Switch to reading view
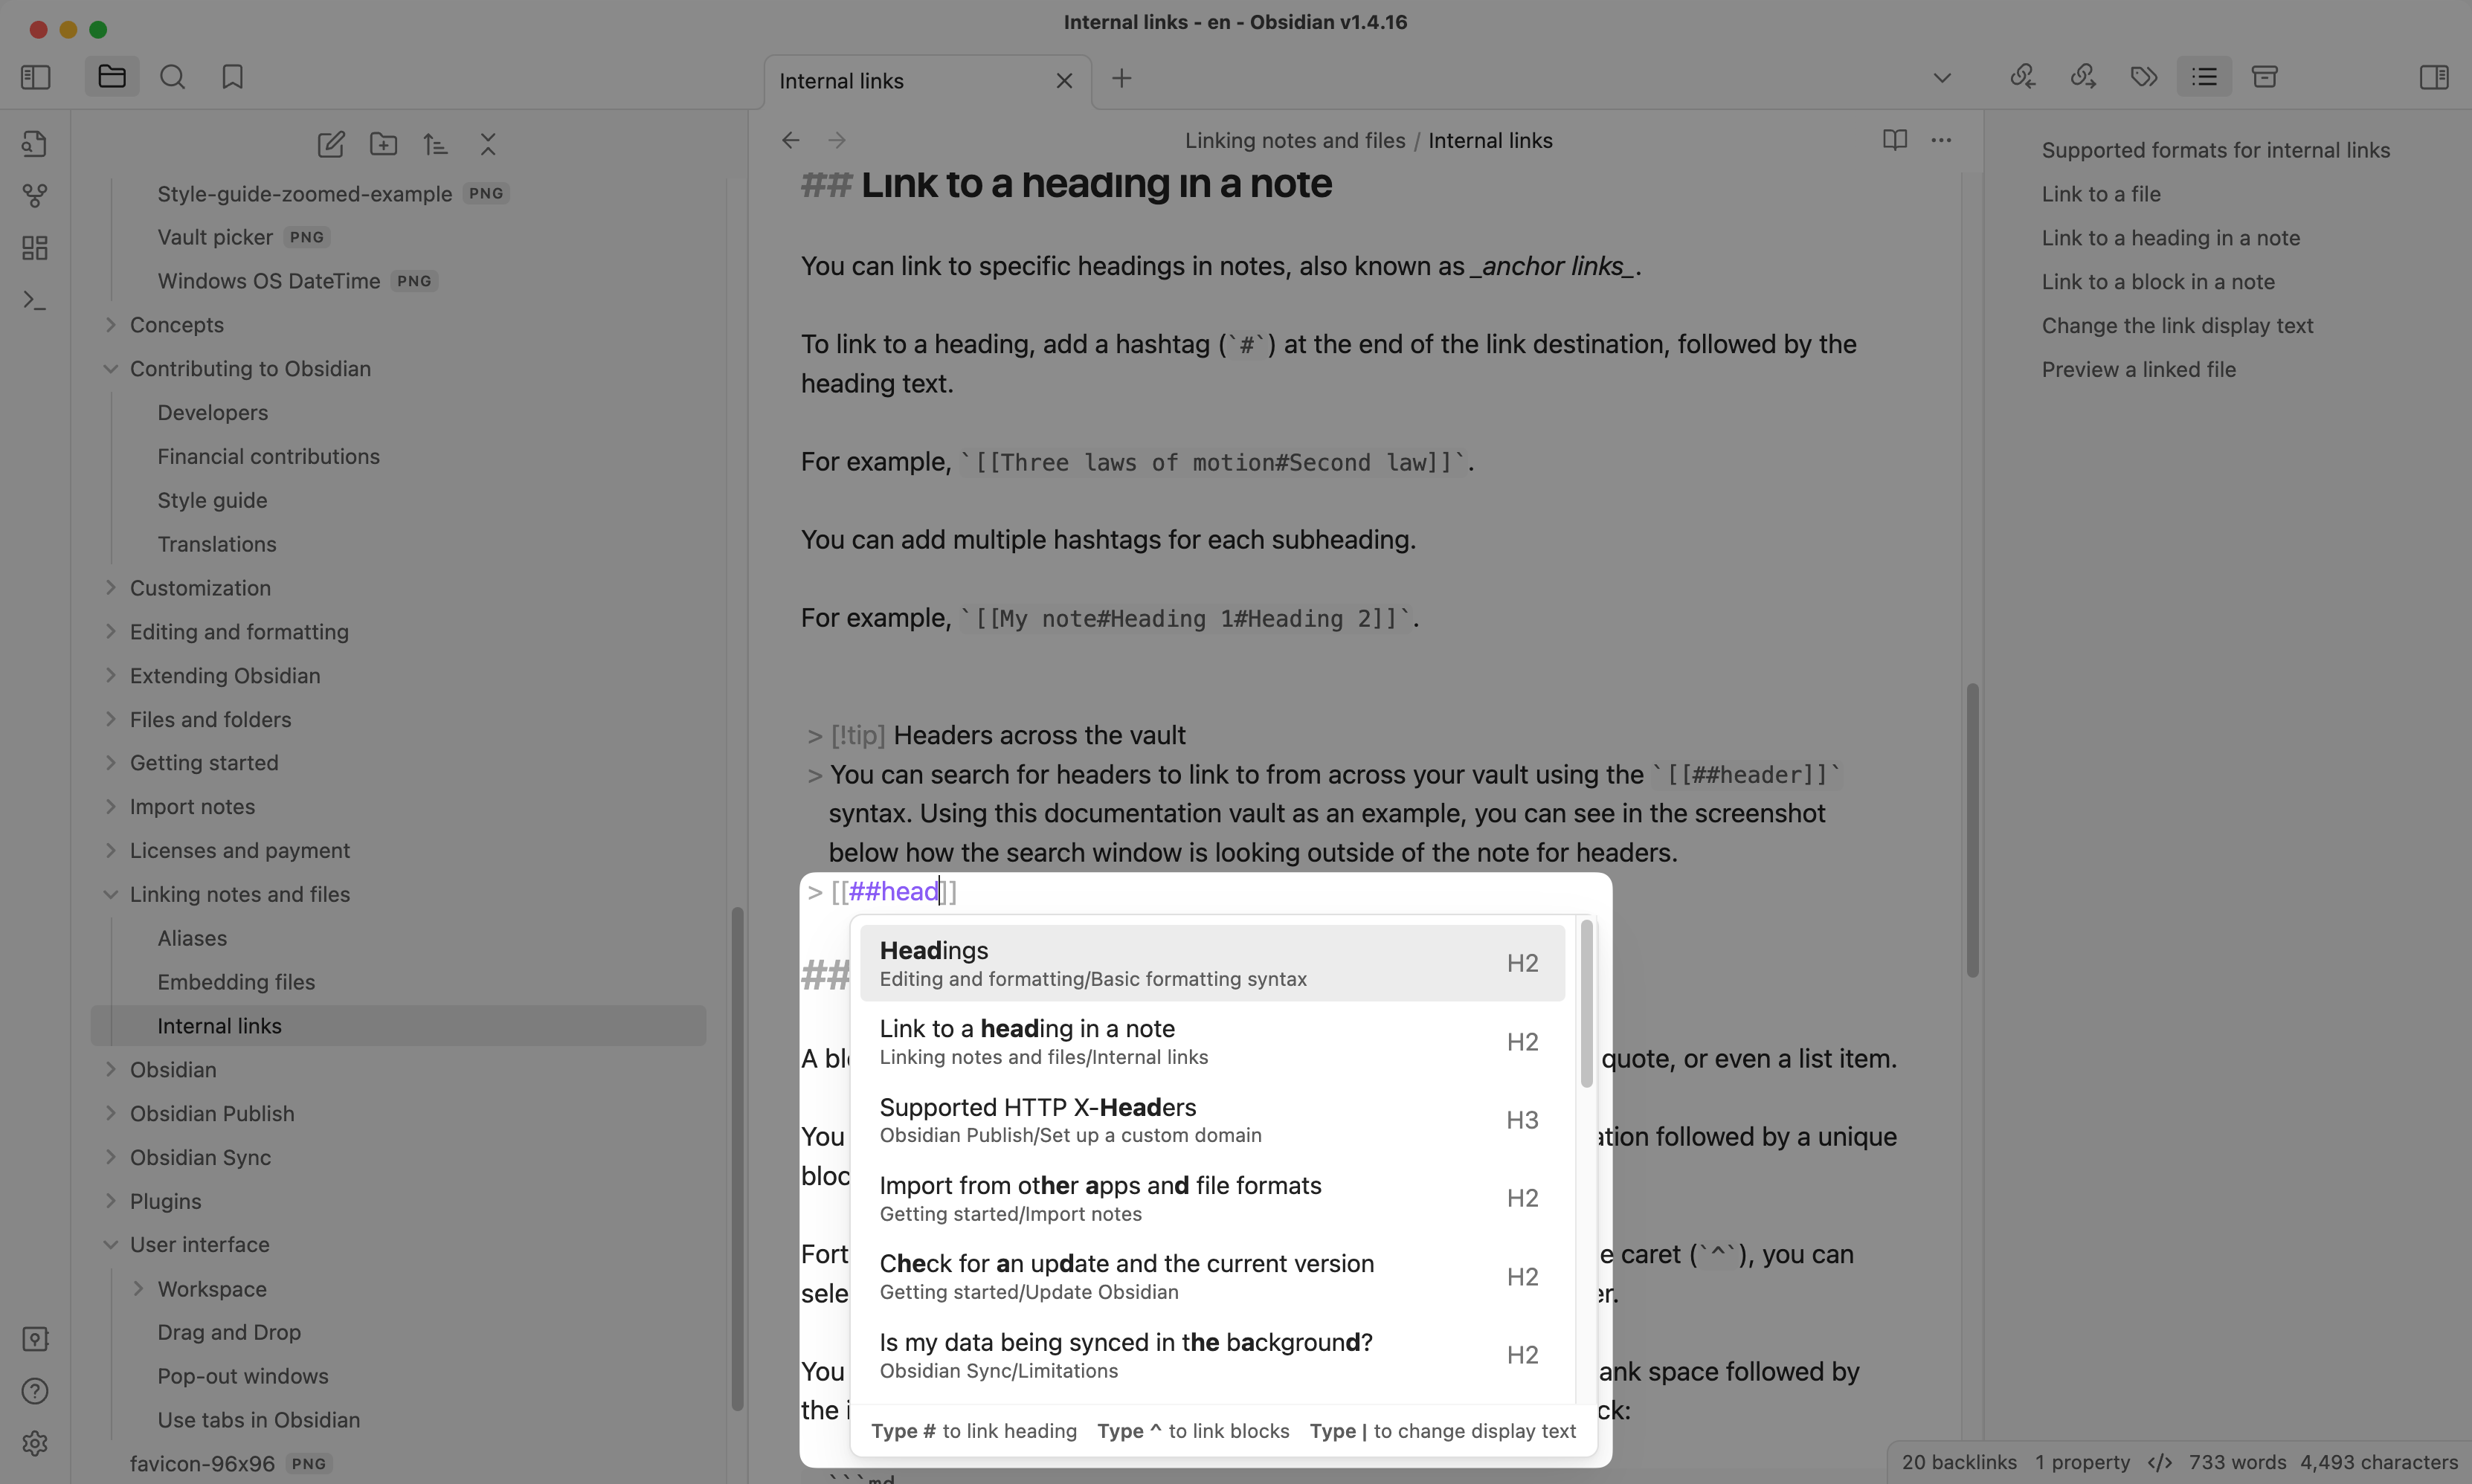2472x1484 pixels. tap(1895, 140)
